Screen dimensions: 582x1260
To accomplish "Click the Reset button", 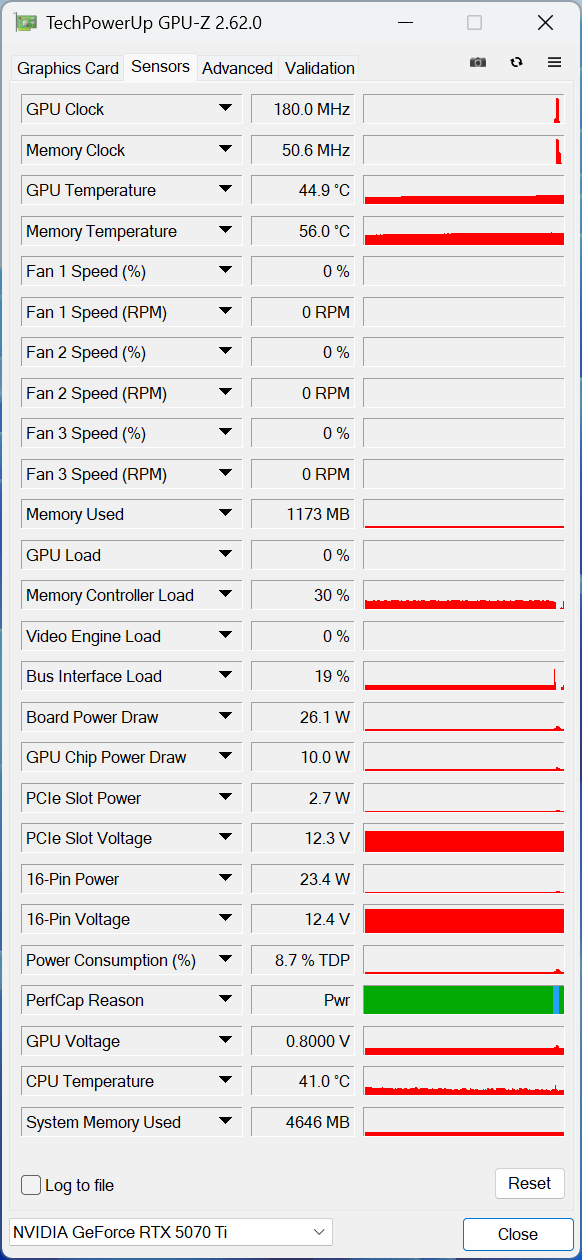I will click(x=529, y=1184).
